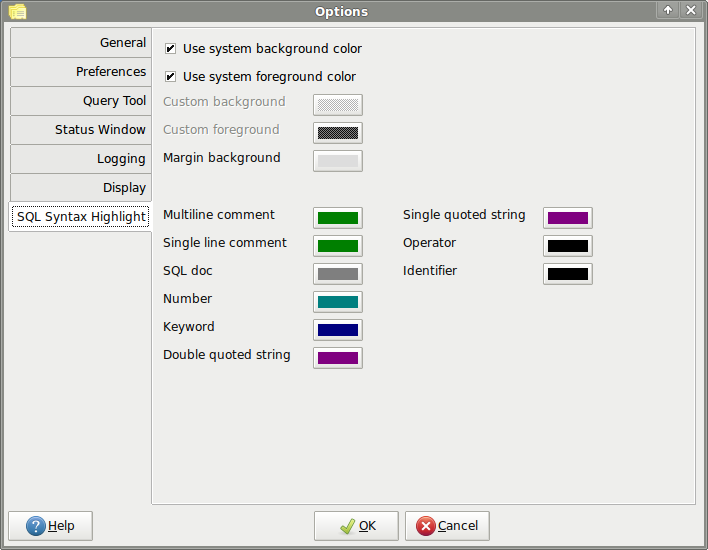The width and height of the screenshot is (708, 550).
Task: Go to the Status Window tab
Action: 80,130
